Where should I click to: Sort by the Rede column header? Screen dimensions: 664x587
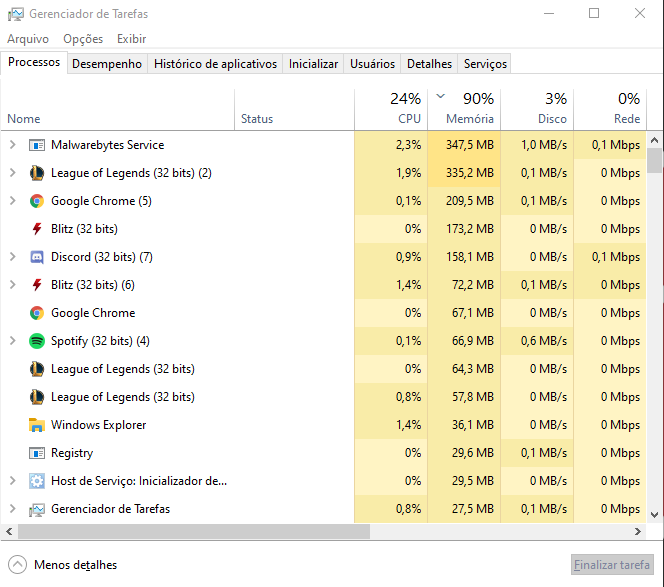point(610,110)
